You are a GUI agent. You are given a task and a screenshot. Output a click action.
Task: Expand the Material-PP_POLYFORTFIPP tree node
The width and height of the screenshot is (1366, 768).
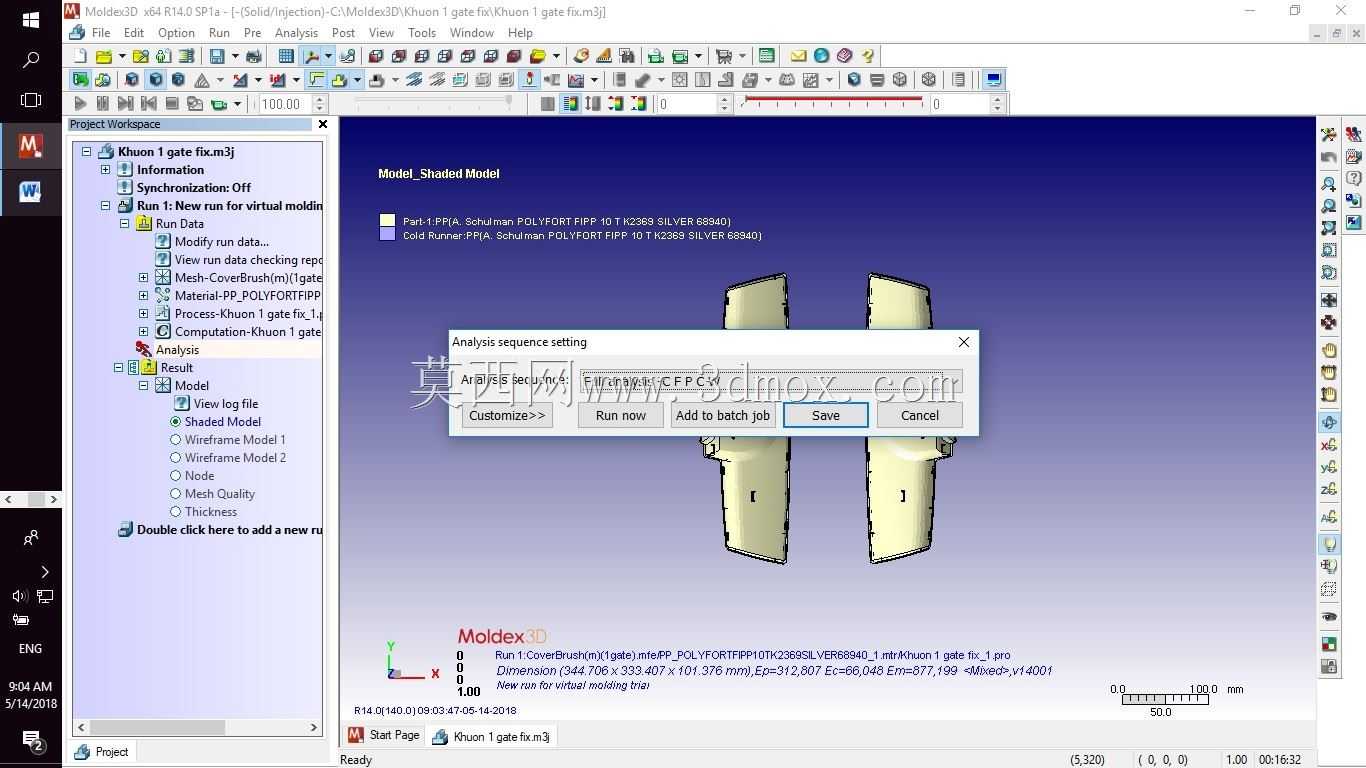[143, 296]
